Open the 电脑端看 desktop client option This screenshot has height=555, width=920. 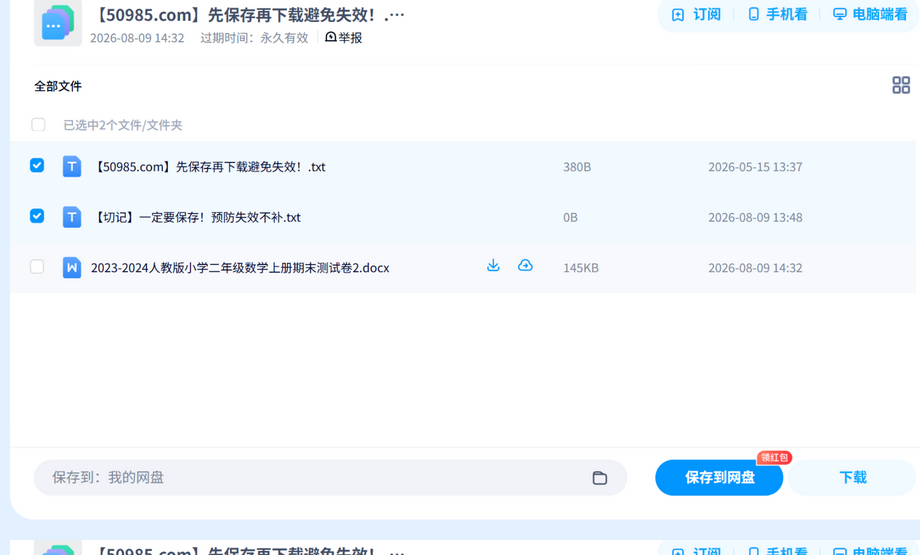point(870,15)
